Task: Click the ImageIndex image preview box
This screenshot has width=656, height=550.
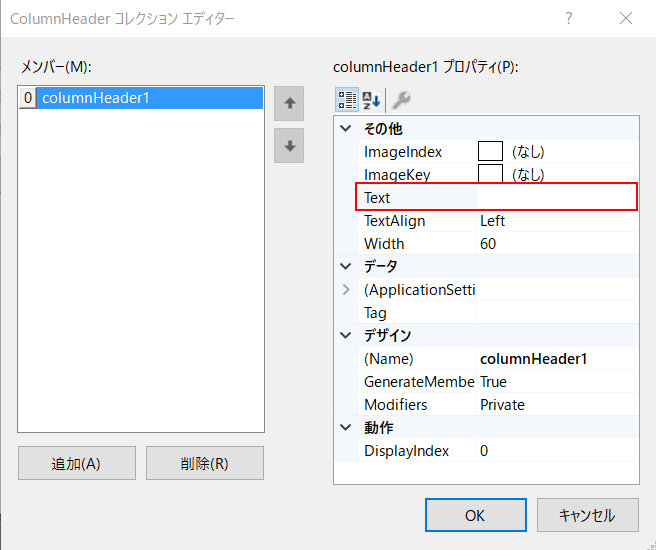Action: pyautogui.click(x=490, y=151)
